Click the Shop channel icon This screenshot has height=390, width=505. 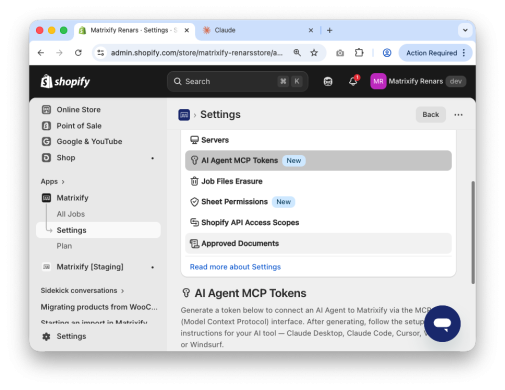46,158
